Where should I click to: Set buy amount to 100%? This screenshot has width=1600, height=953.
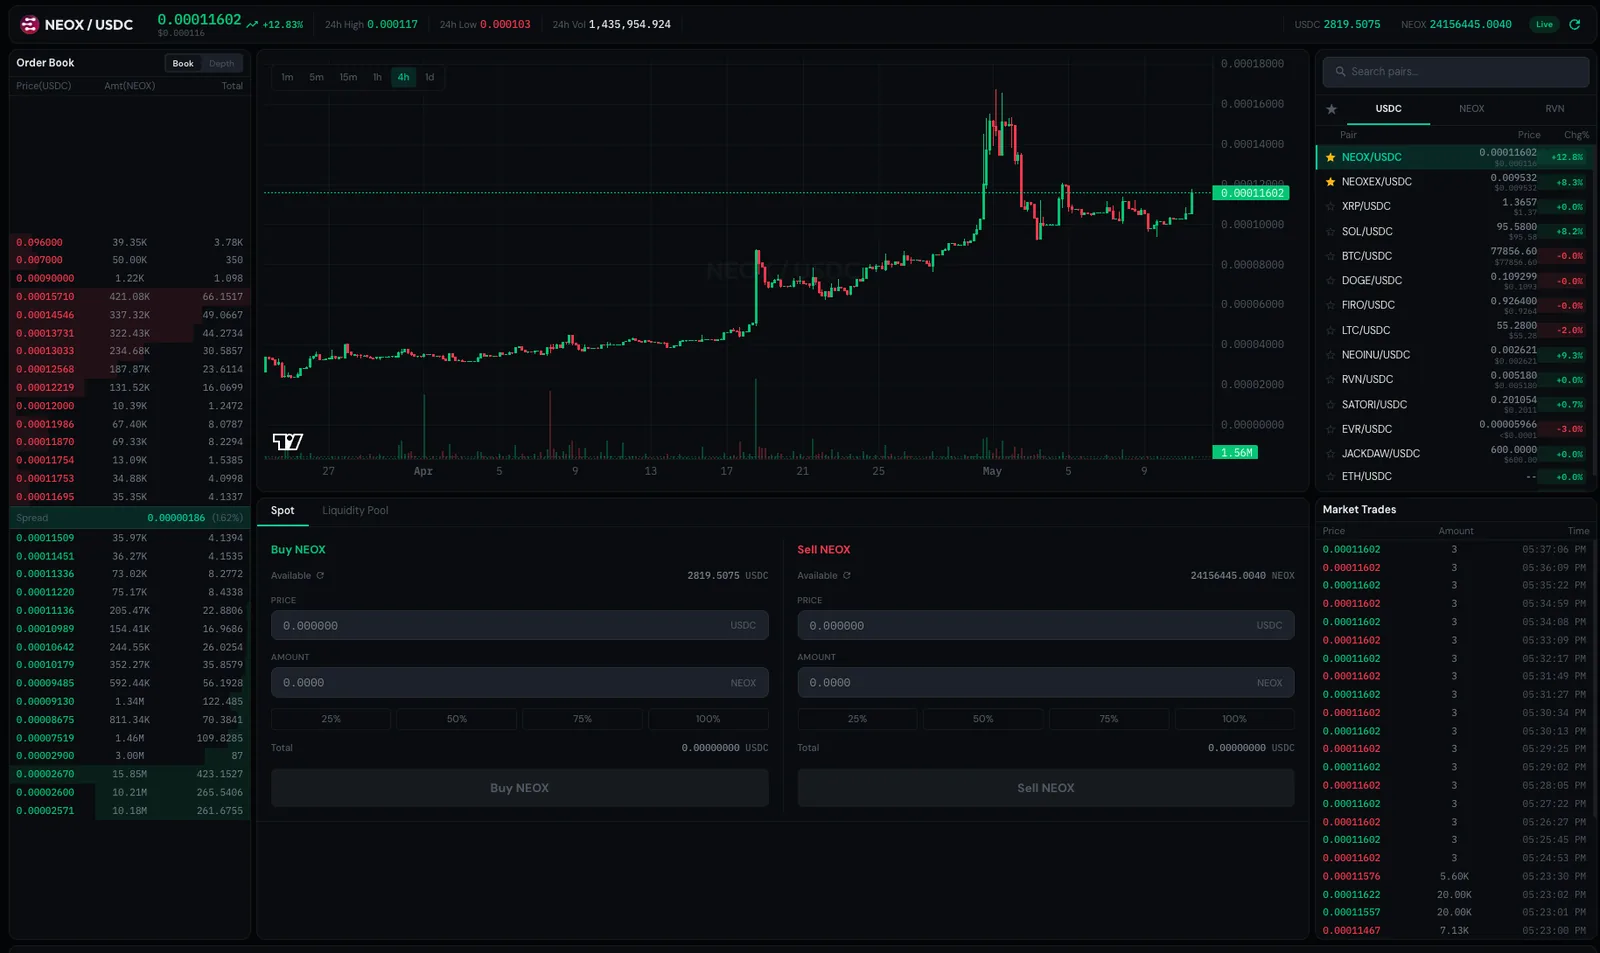(708, 719)
